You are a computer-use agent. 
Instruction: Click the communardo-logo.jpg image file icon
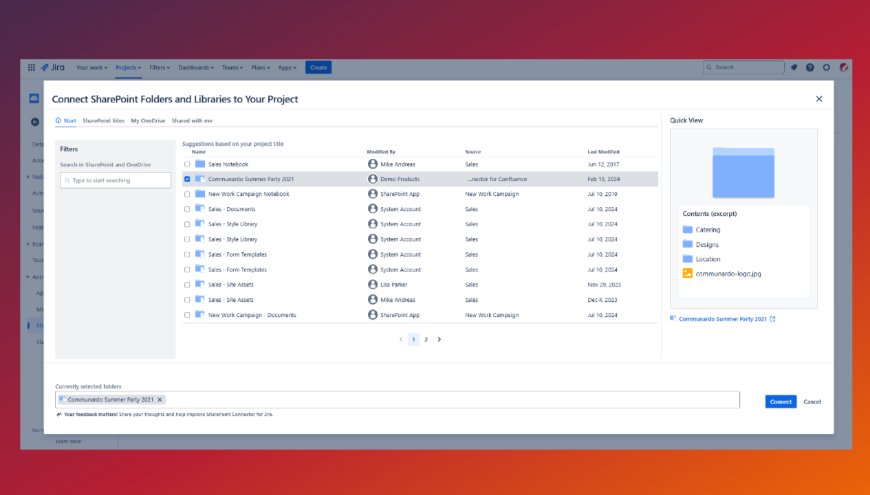pyautogui.click(x=688, y=273)
